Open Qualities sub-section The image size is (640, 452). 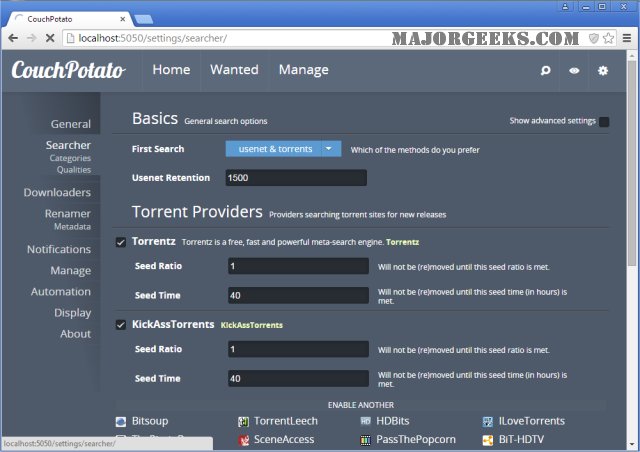(74, 170)
